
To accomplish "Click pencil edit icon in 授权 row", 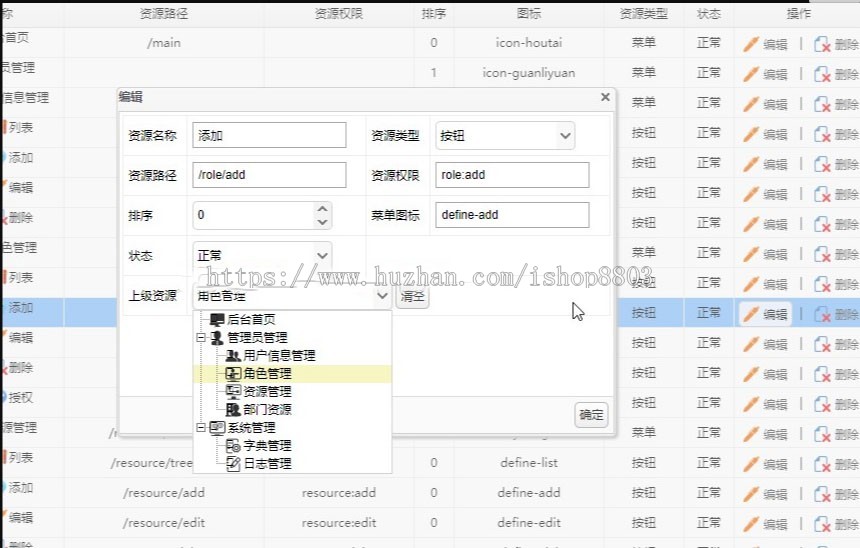I will tap(751, 404).
